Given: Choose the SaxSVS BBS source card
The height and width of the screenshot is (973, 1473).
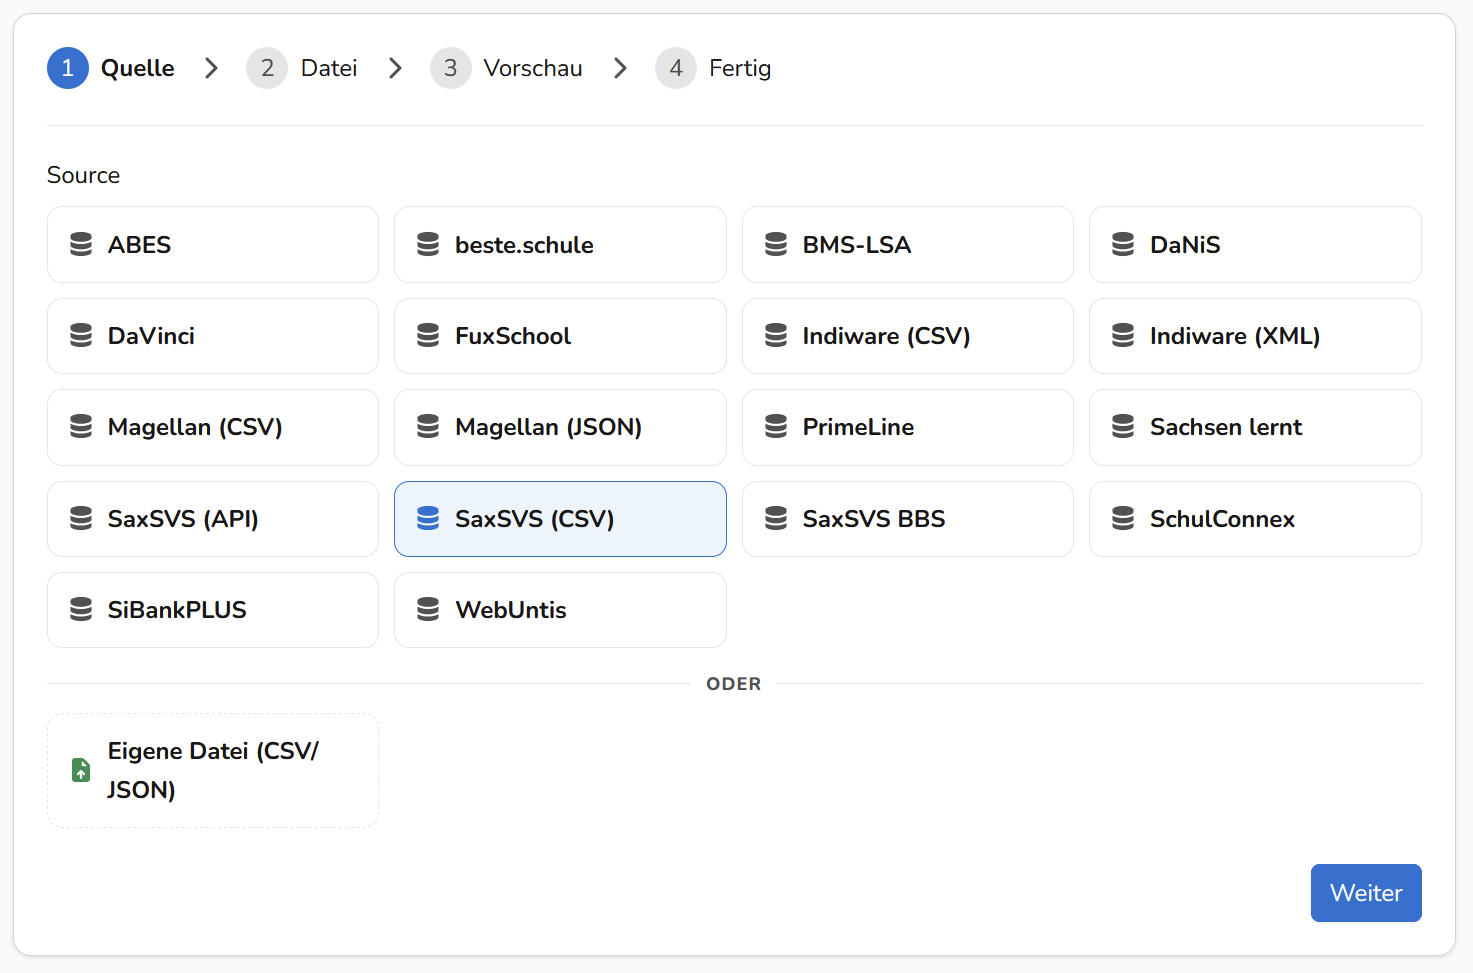Looking at the screenshot, I should (x=908, y=519).
